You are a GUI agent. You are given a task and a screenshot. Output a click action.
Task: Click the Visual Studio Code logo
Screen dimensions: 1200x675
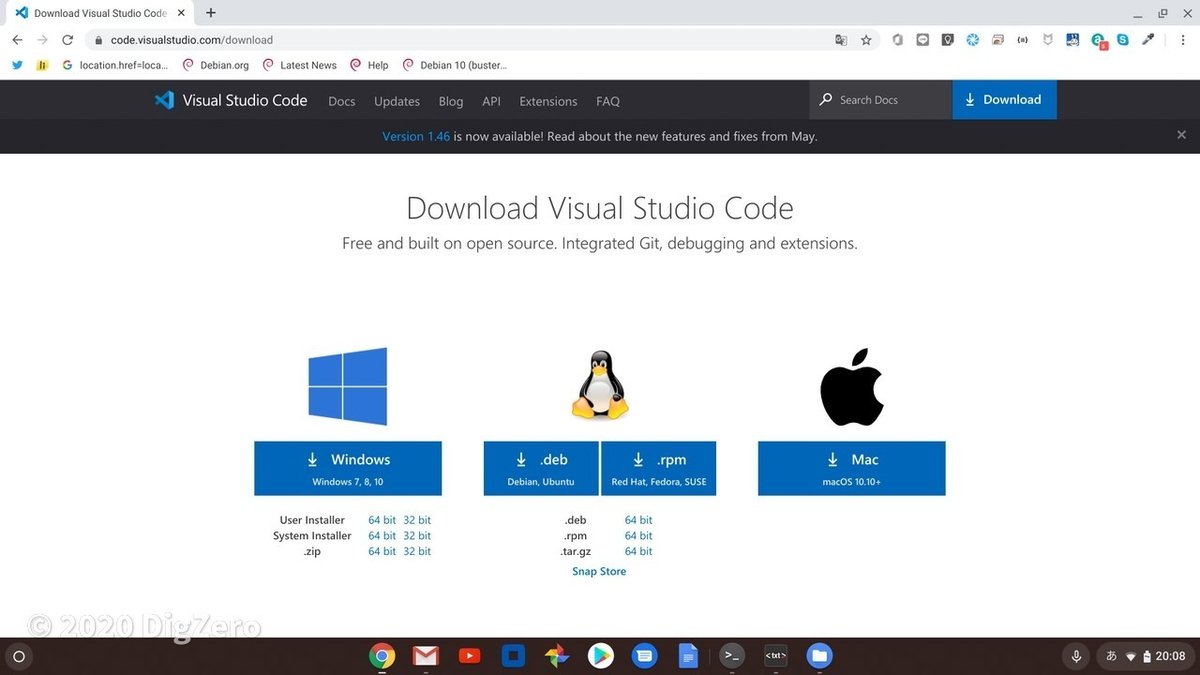(231, 100)
